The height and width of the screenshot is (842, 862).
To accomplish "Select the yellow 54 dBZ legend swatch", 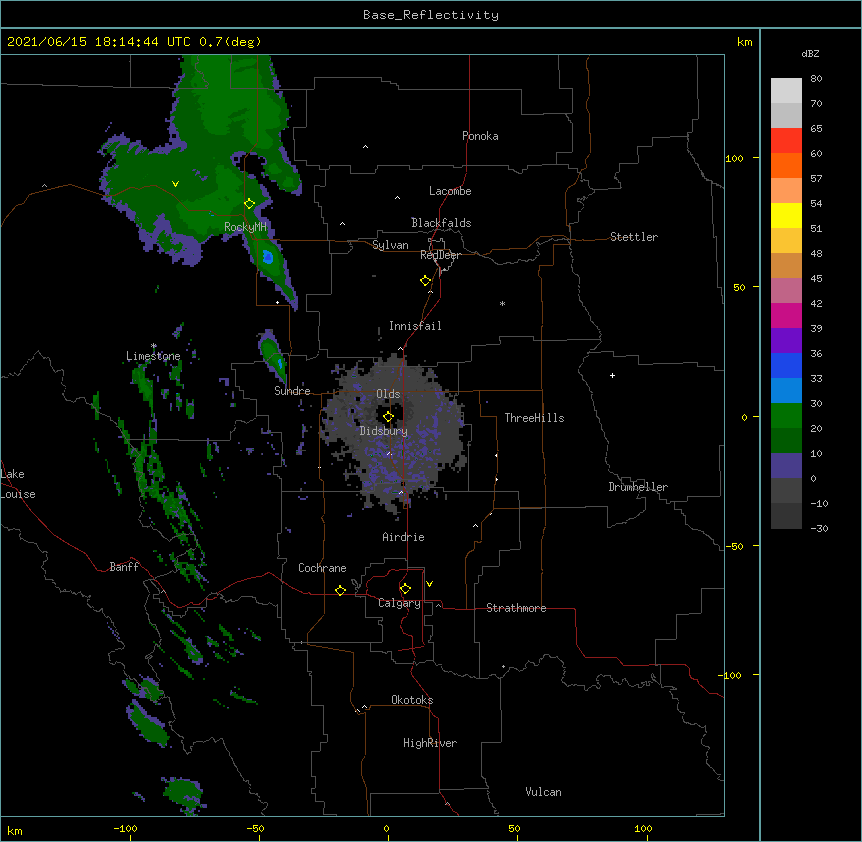I will coord(786,215).
